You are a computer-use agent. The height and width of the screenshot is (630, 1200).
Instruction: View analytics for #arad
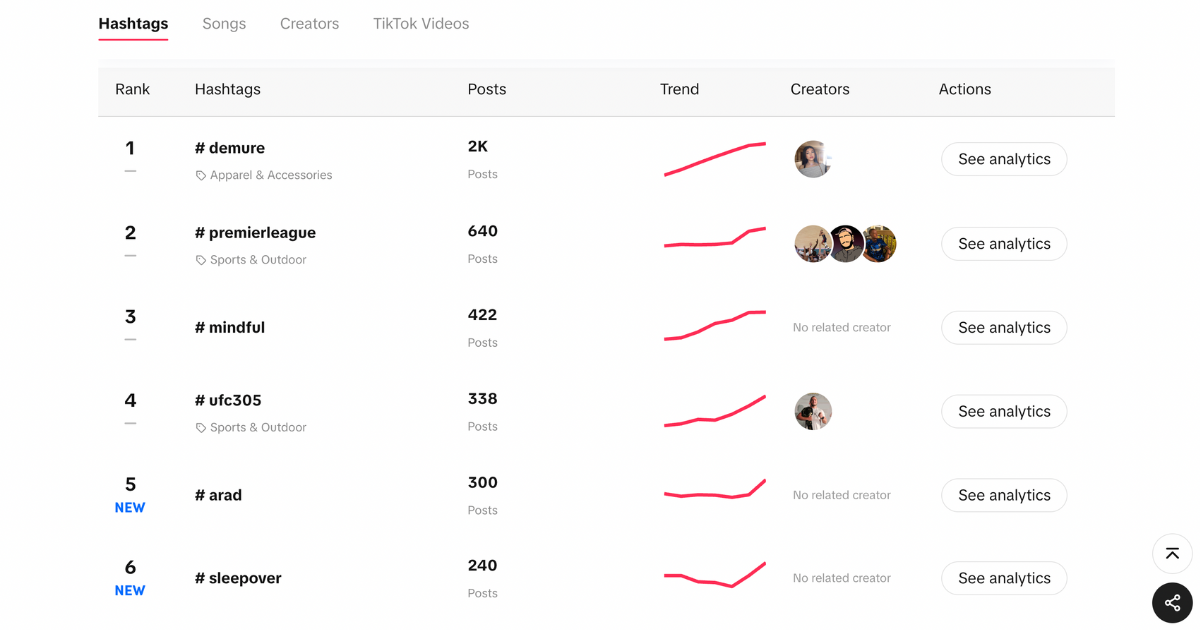pos(1003,495)
